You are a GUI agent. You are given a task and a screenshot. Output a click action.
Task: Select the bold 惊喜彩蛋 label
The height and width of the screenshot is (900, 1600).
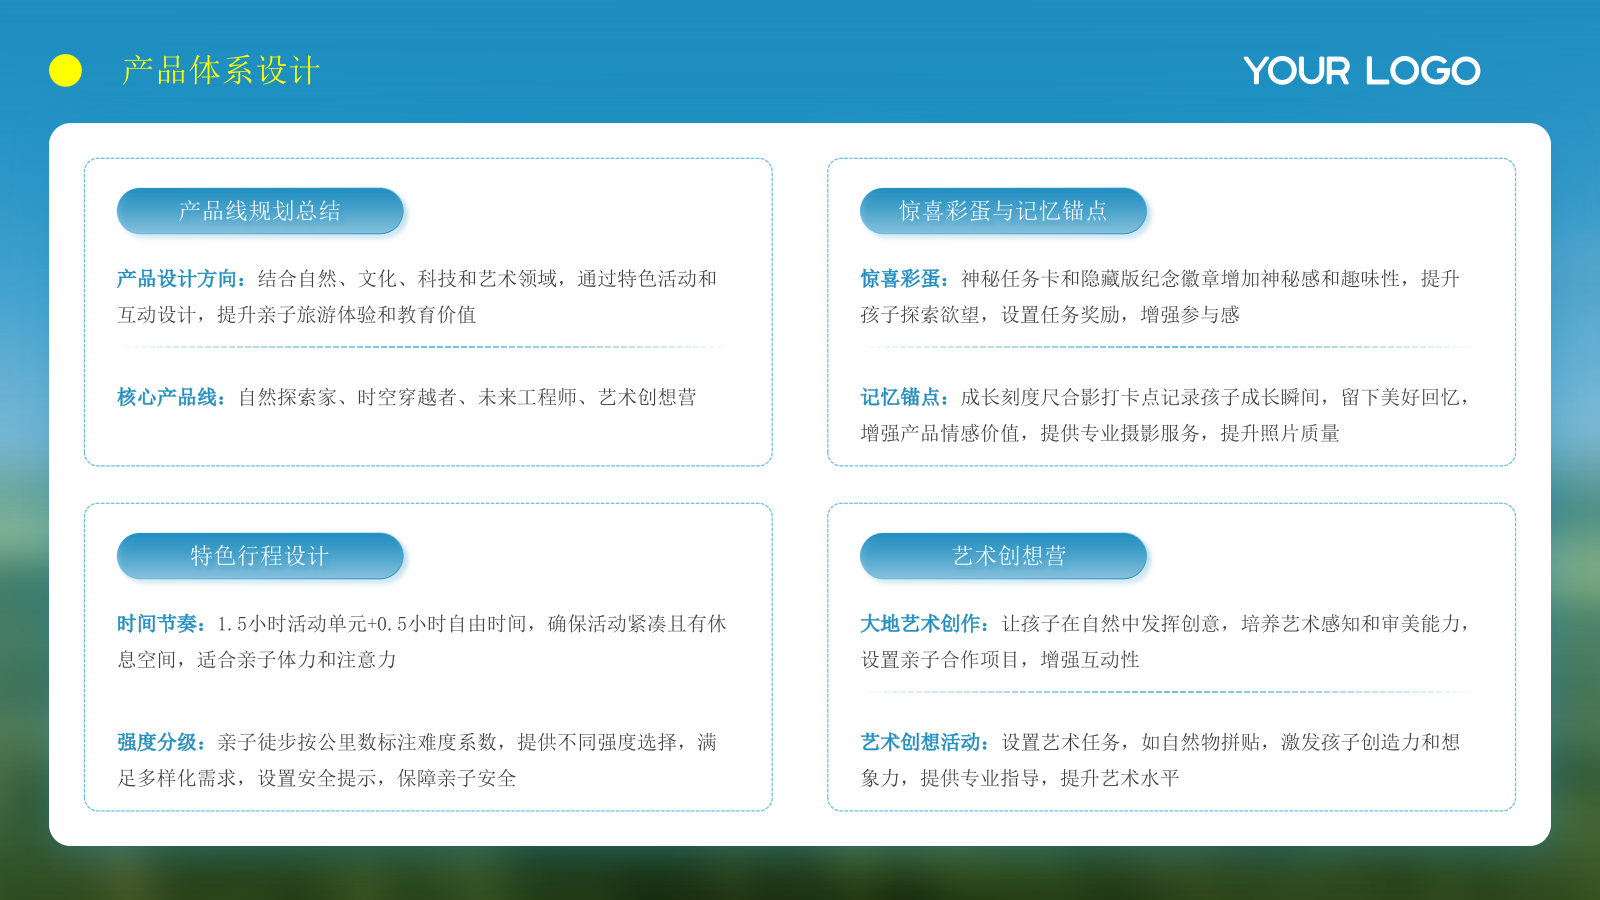click(x=903, y=279)
